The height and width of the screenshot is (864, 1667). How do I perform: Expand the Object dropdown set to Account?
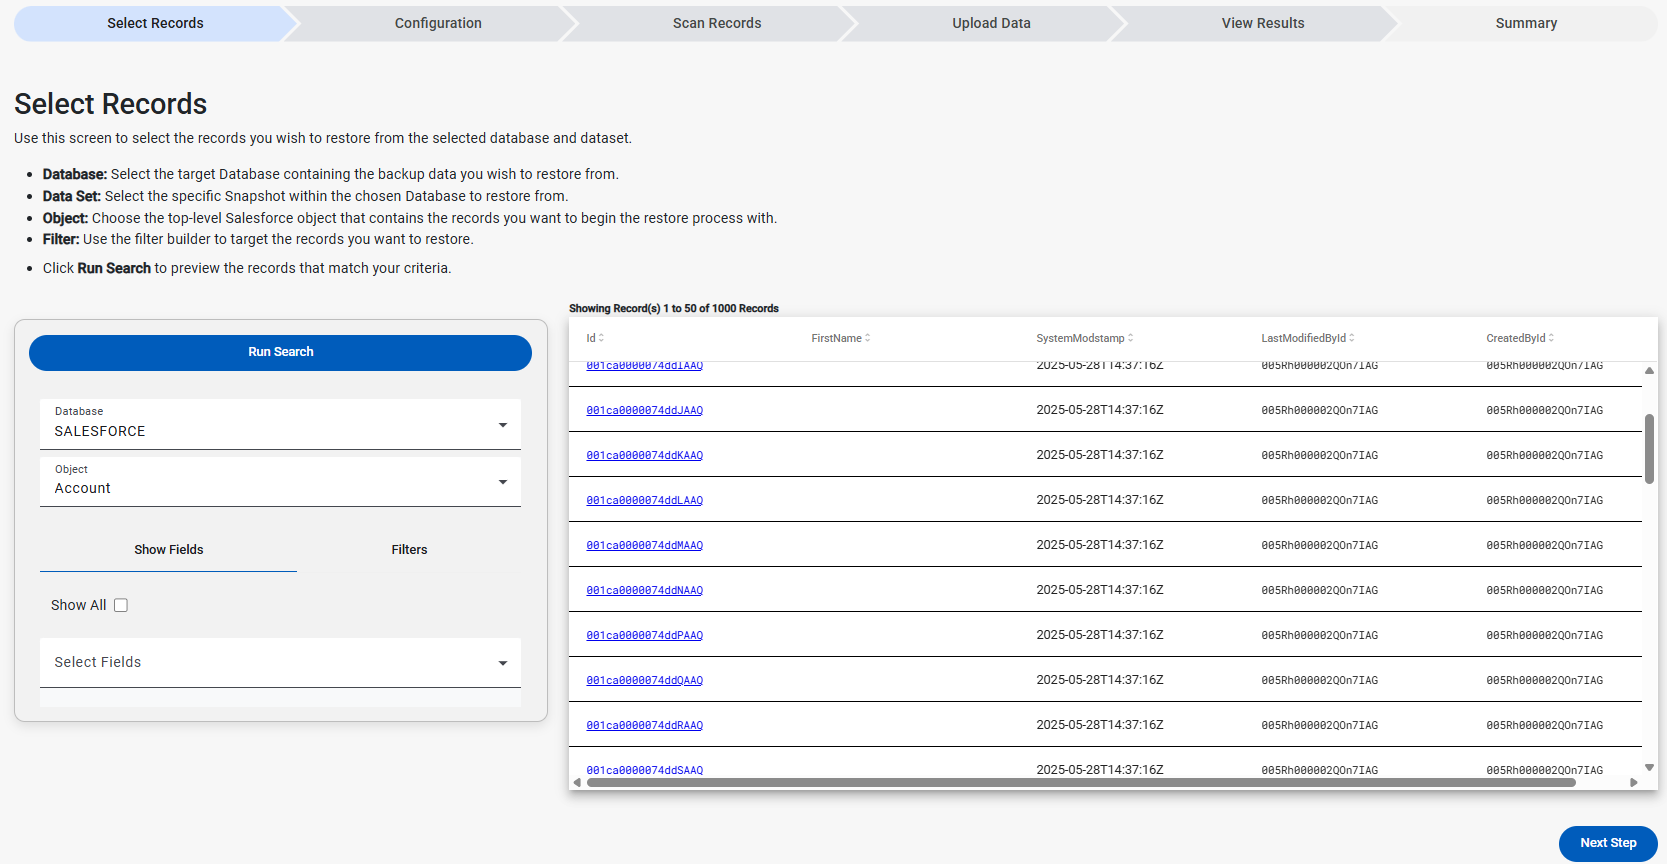point(280,481)
